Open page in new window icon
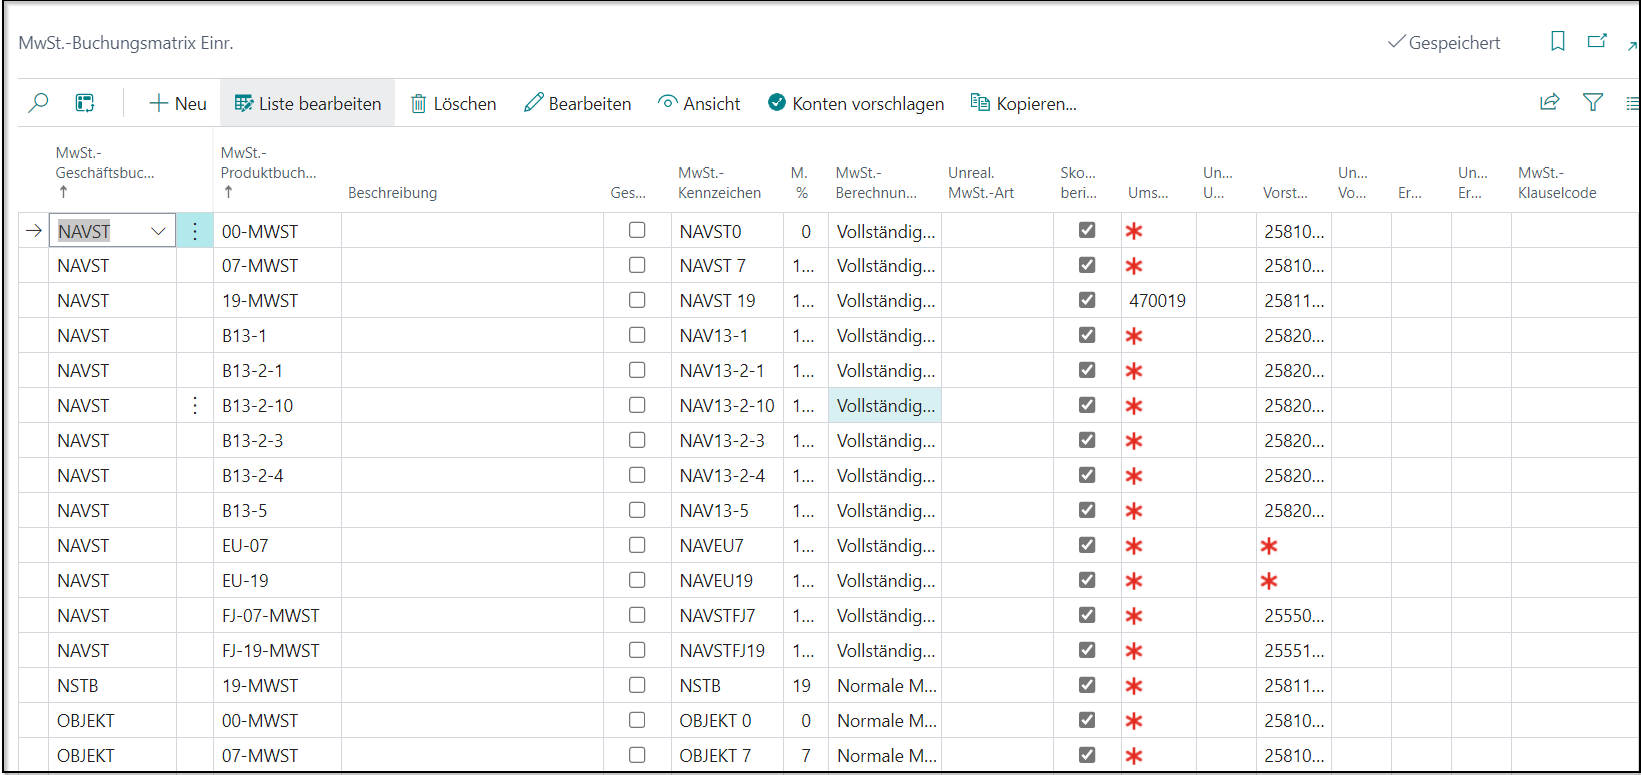This screenshot has height=775, width=1641. pyautogui.click(x=1597, y=41)
